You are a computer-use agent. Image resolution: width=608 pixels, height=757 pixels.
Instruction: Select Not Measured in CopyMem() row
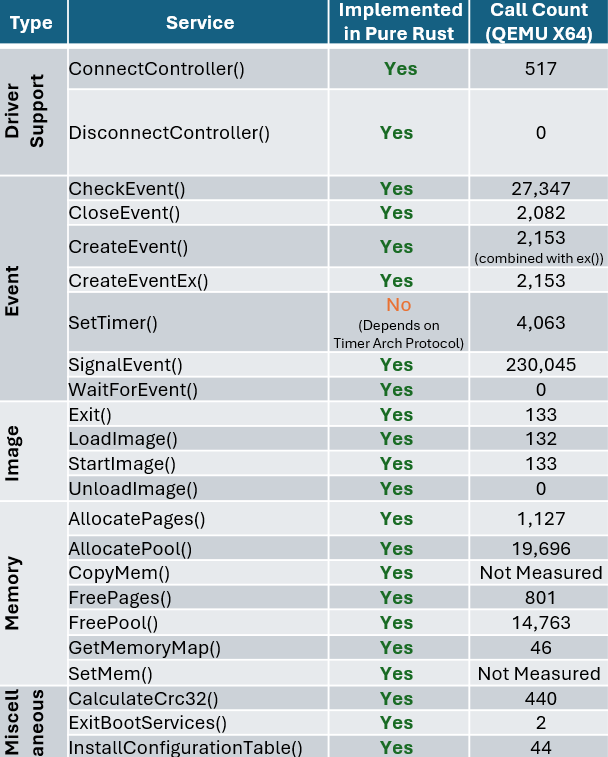point(540,573)
